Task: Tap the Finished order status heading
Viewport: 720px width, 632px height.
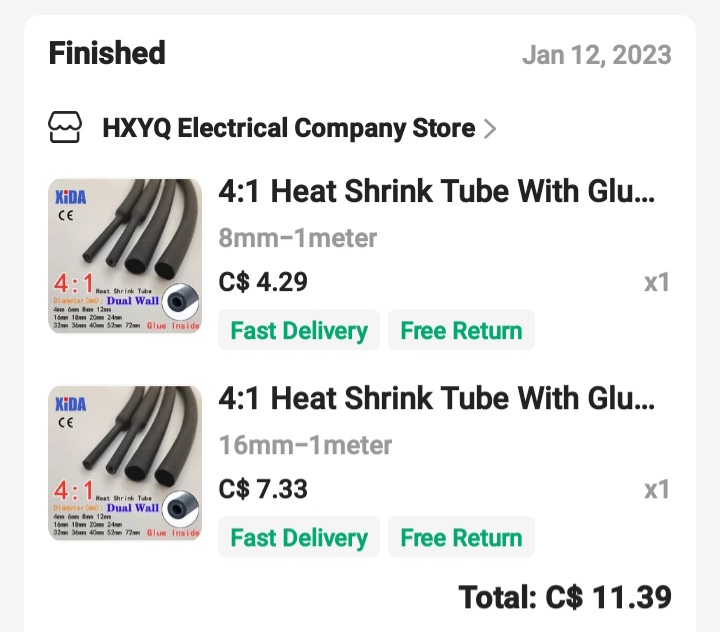Action: (107, 53)
